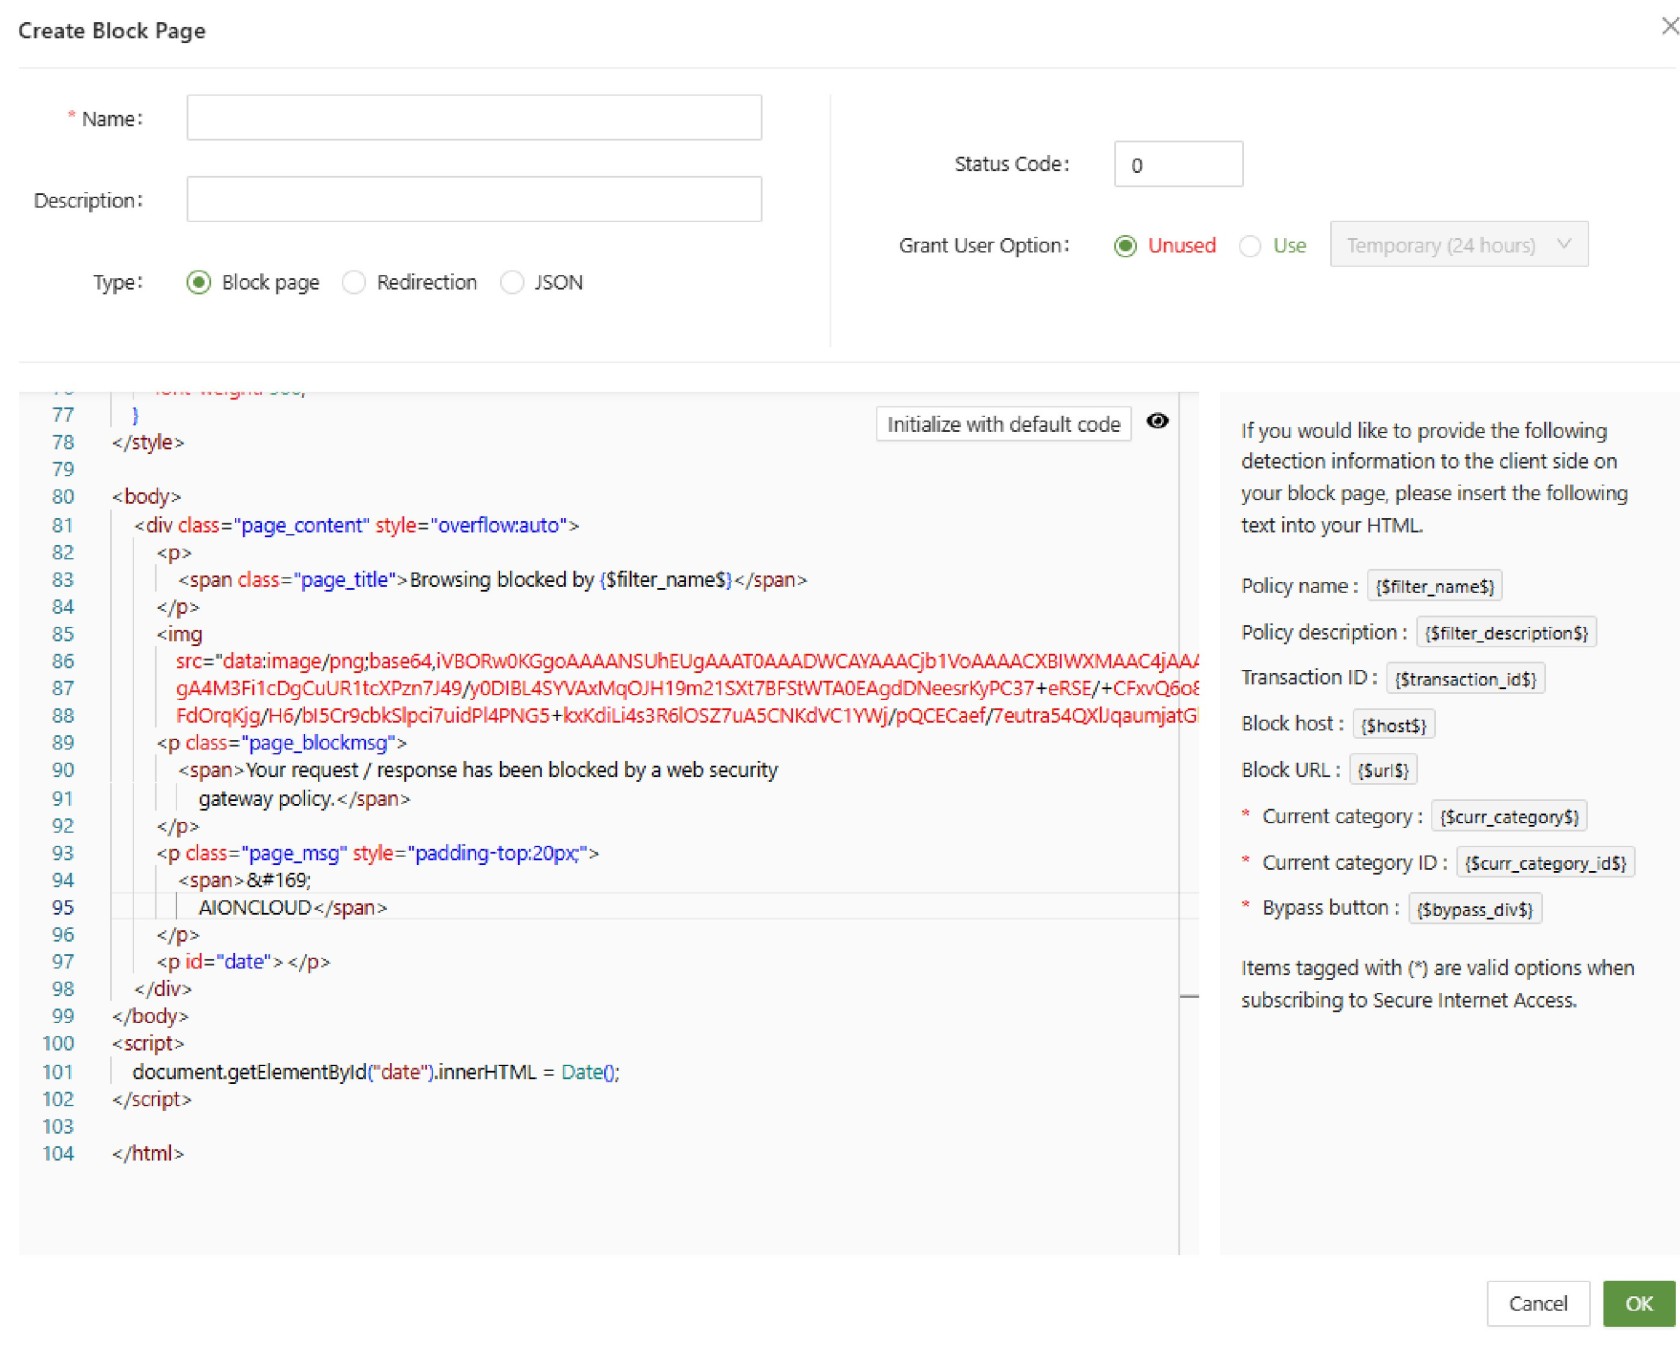Click the {$url$} block URL tag

pos(1383,770)
